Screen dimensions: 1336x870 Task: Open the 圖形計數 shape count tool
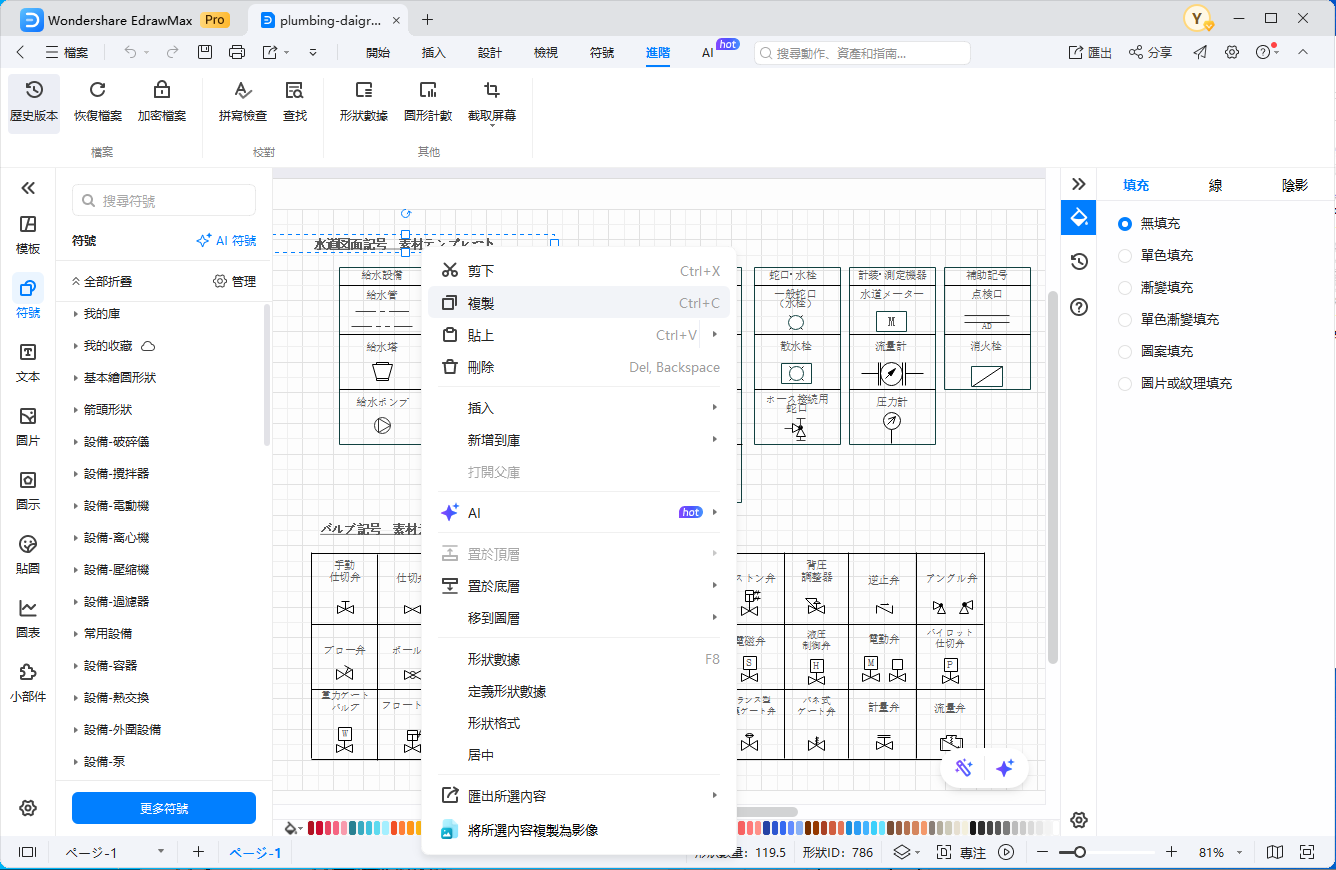428,102
